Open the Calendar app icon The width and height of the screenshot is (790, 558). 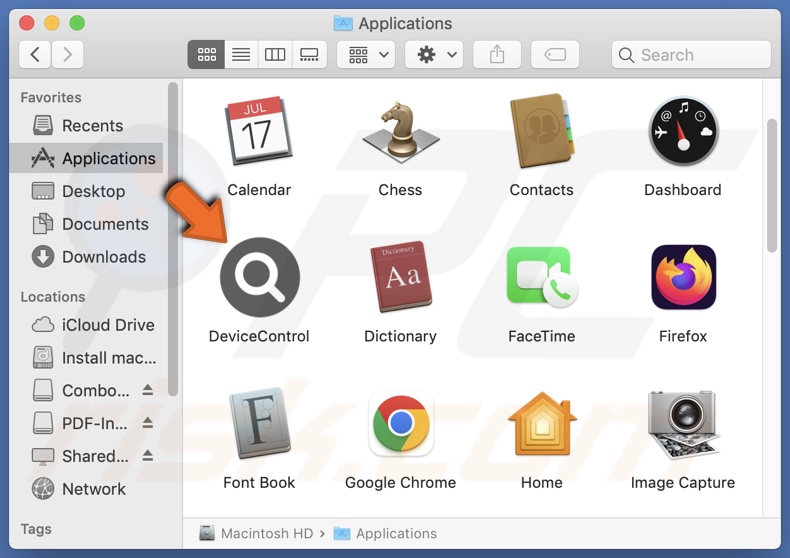(x=258, y=131)
